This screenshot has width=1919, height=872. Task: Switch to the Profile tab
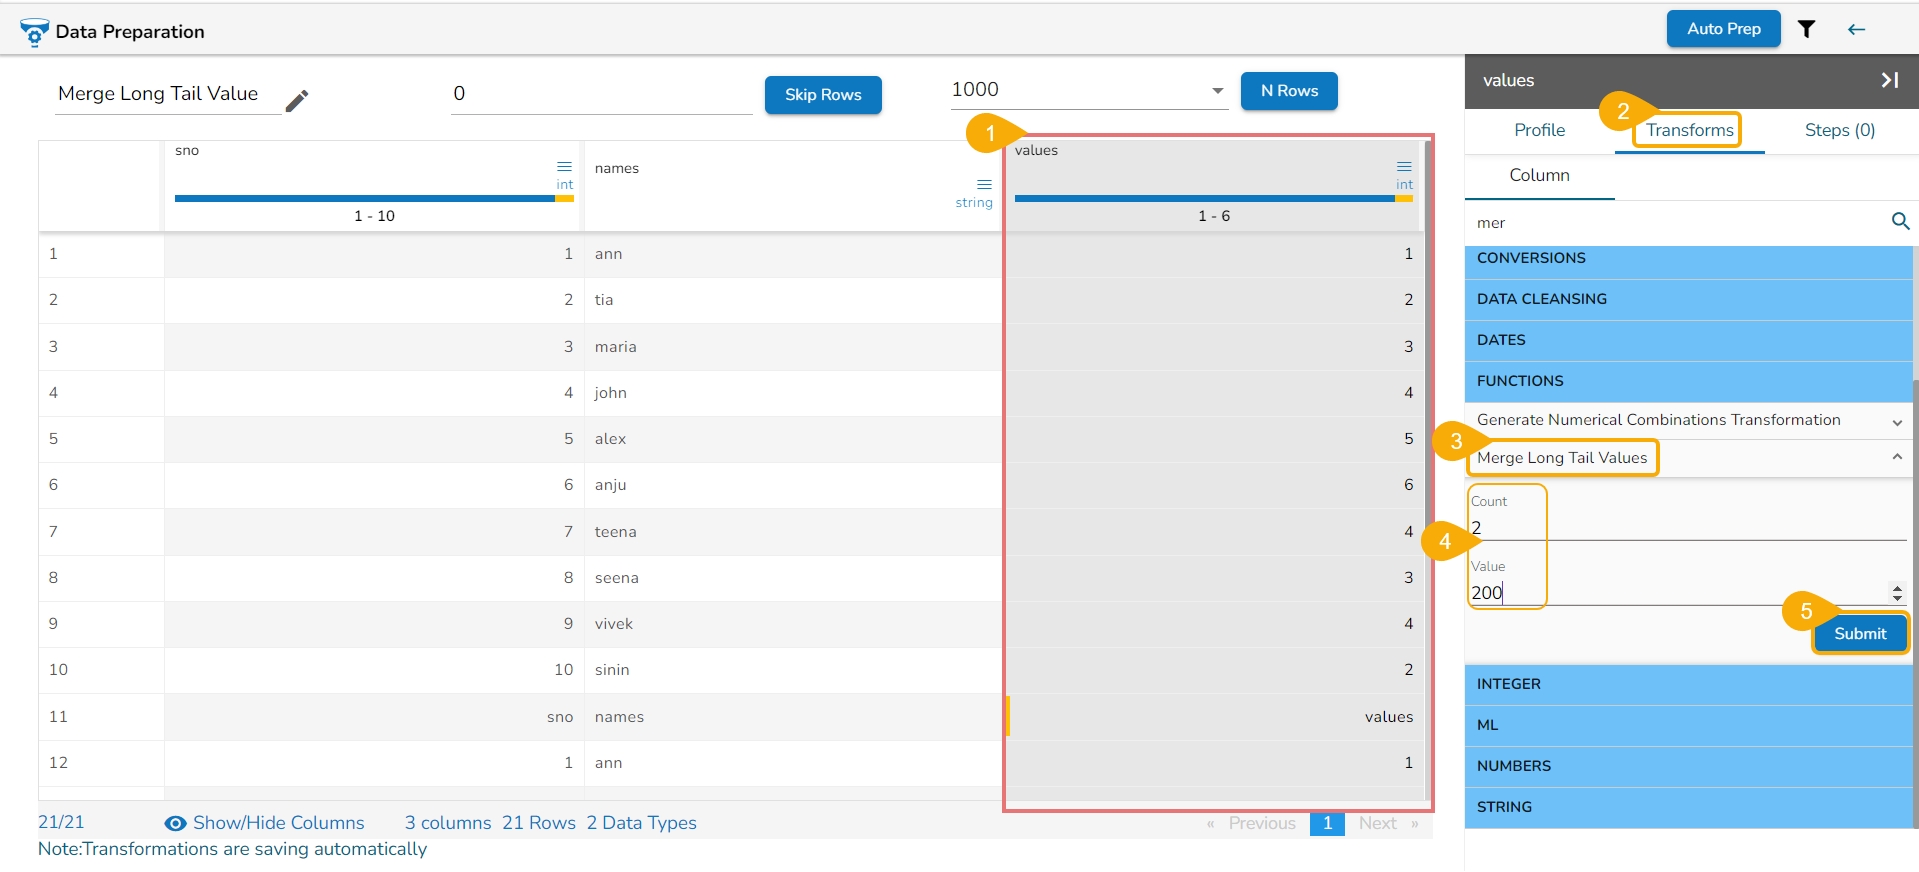[x=1539, y=130]
